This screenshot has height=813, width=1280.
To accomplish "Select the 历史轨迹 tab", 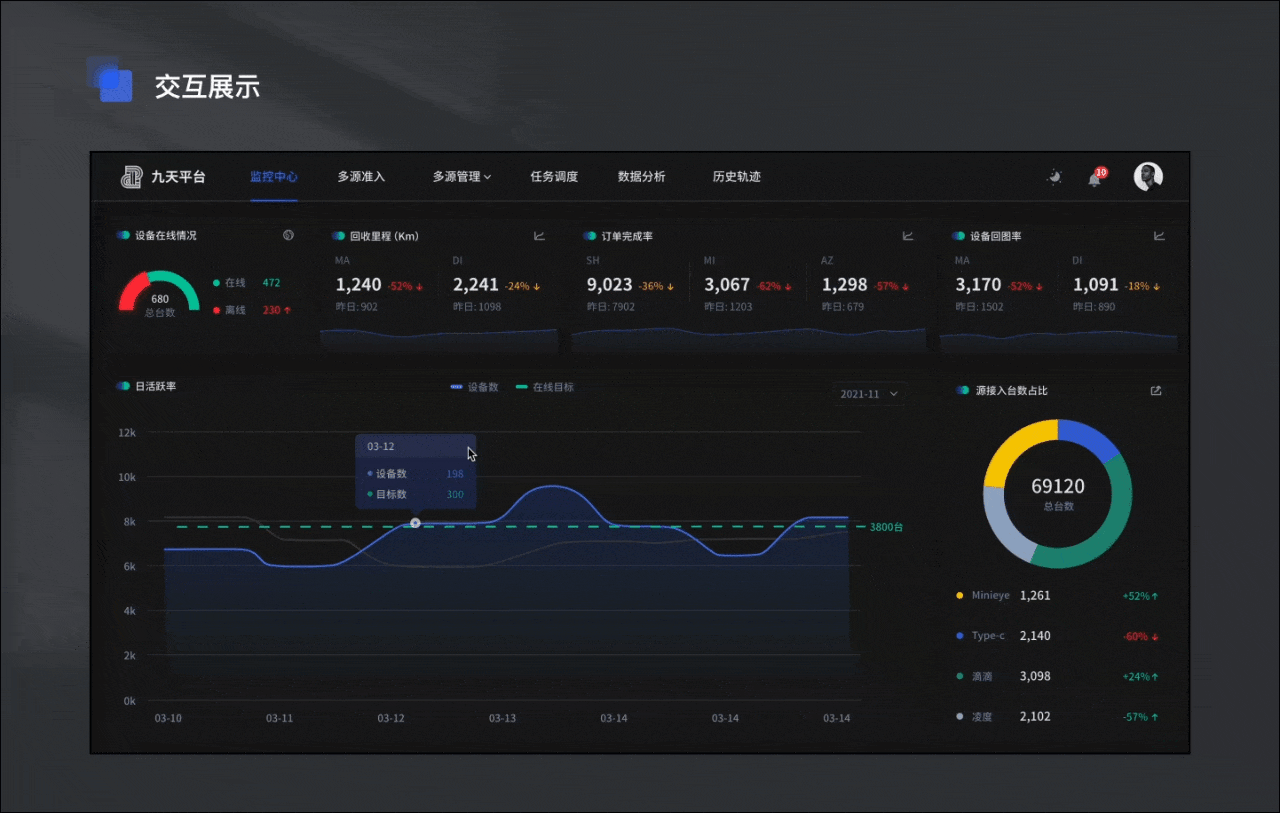I will [x=737, y=177].
